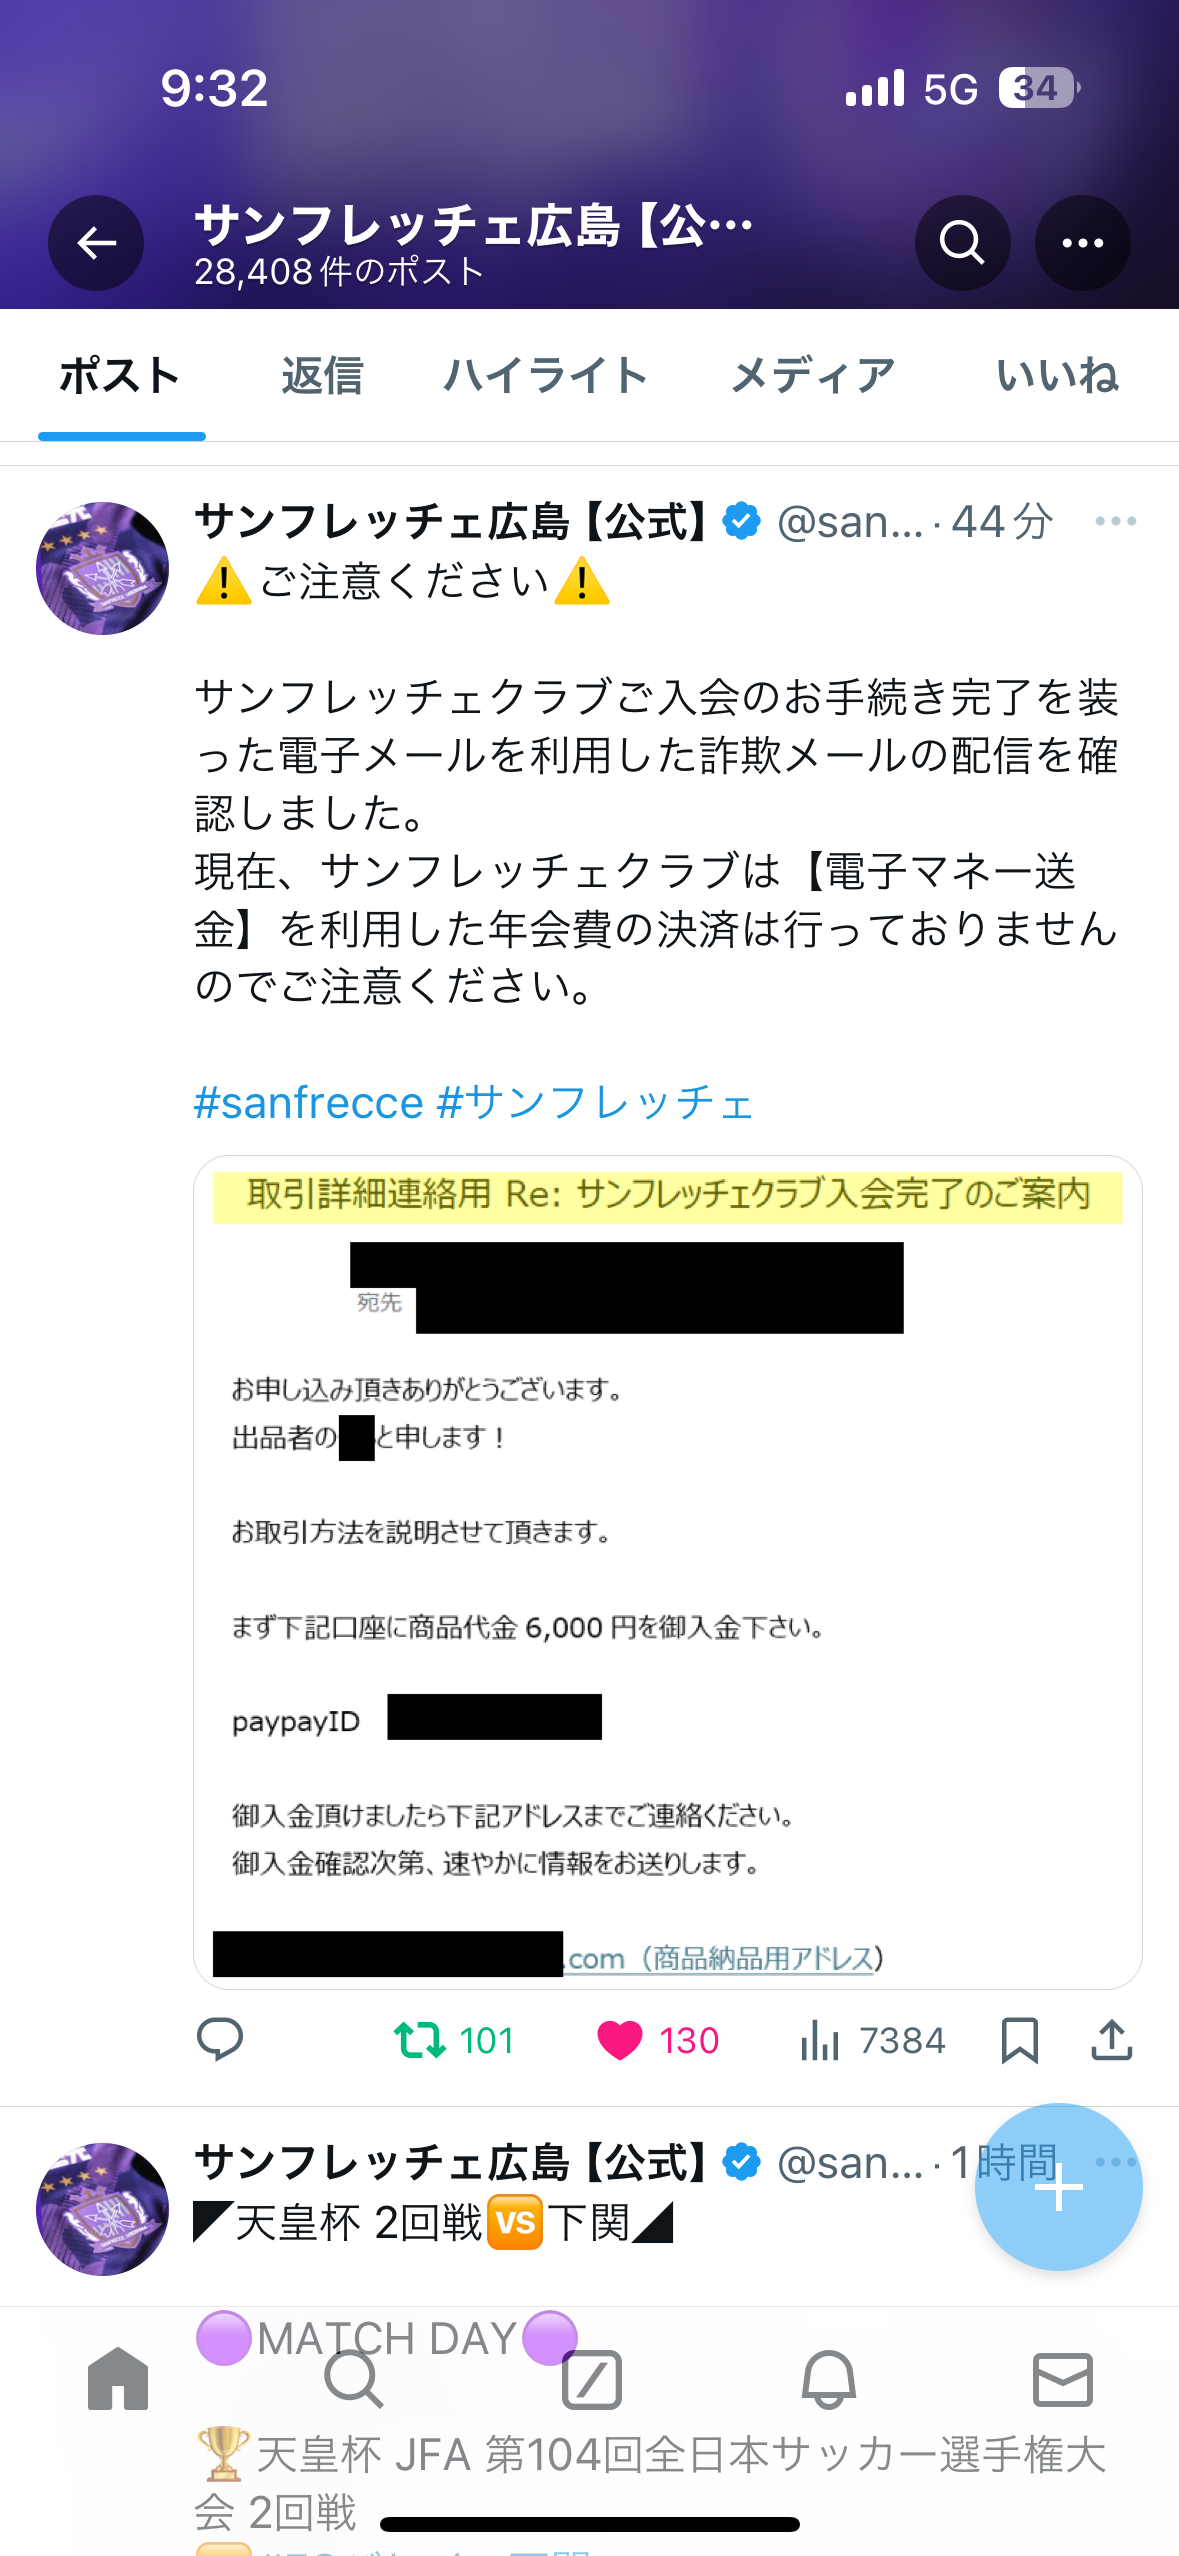The height and width of the screenshot is (2556, 1179).
Task: Tap the blue compose post button
Action: tap(1058, 2187)
